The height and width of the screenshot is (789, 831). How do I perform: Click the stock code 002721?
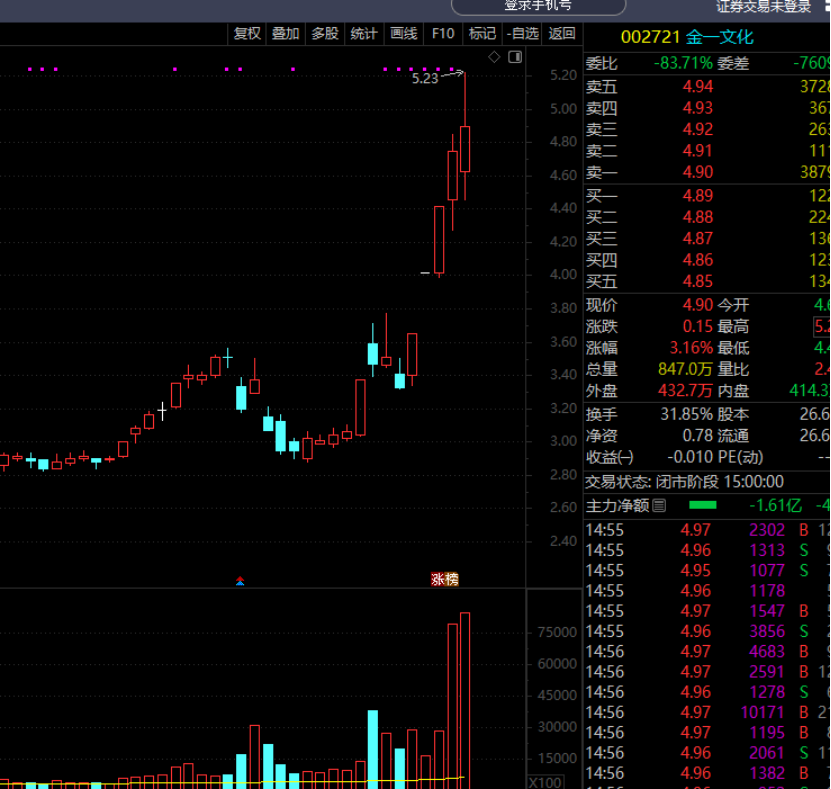(x=650, y=37)
